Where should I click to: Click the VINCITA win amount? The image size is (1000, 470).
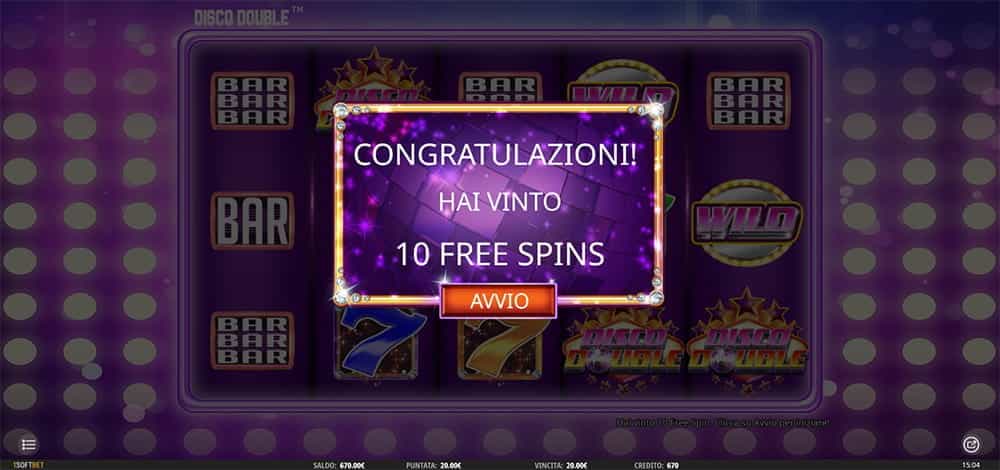click(562, 466)
